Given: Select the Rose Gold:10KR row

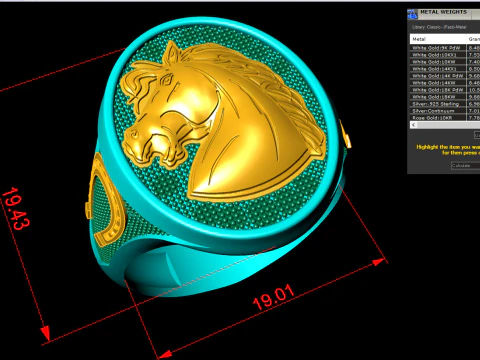Looking at the screenshot, I should tap(445, 118).
